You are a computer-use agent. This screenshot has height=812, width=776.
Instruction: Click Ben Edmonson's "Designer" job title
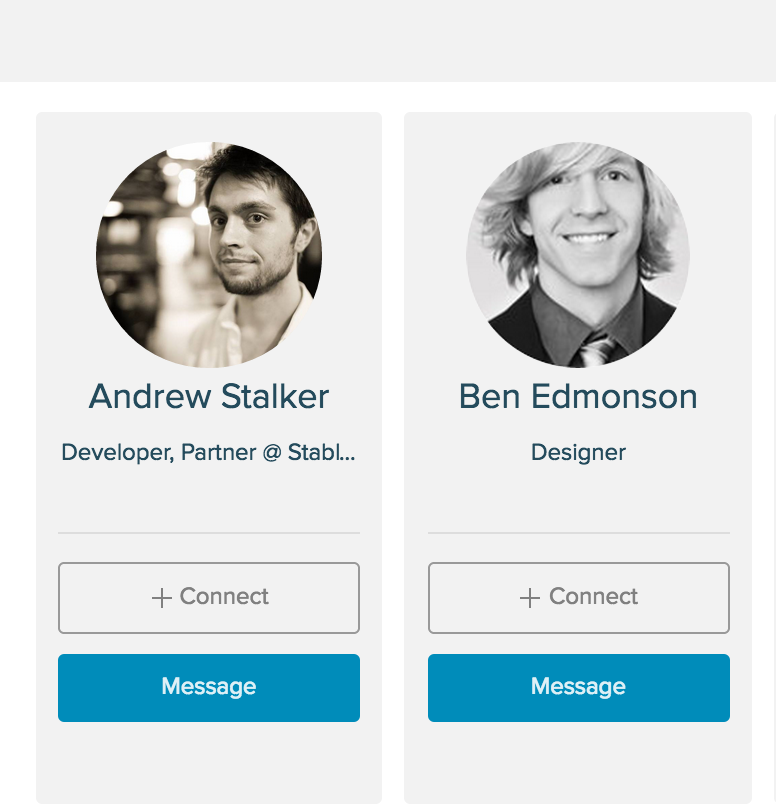tap(578, 452)
